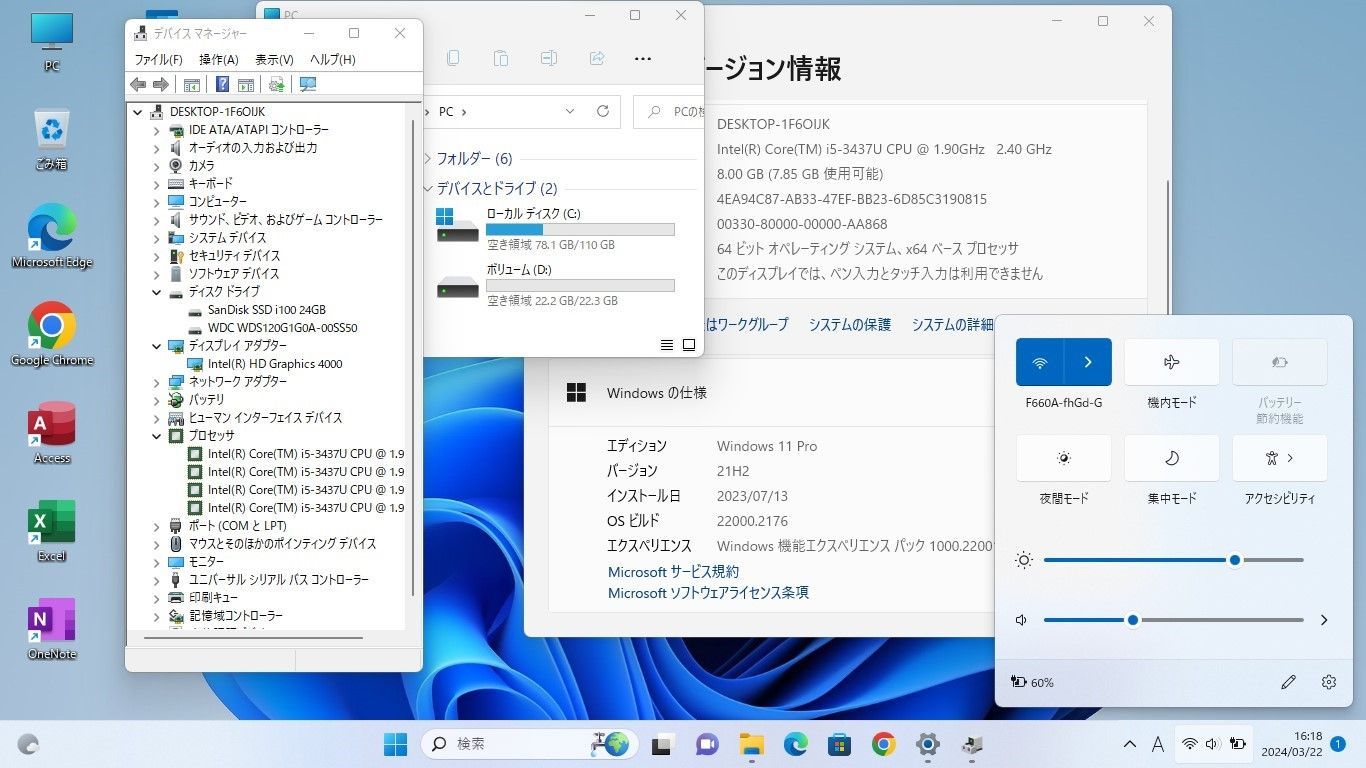This screenshot has width=1366, height=768.
Task: Click the blue help icon in Device Manager
Action: pyautogui.click(x=222, y=85)
